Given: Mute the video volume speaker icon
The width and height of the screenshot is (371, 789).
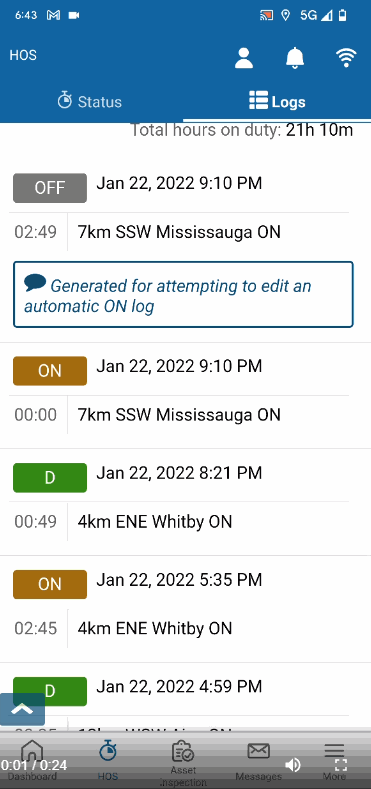Looking at the screenshot, I should [x=292, y=765].
